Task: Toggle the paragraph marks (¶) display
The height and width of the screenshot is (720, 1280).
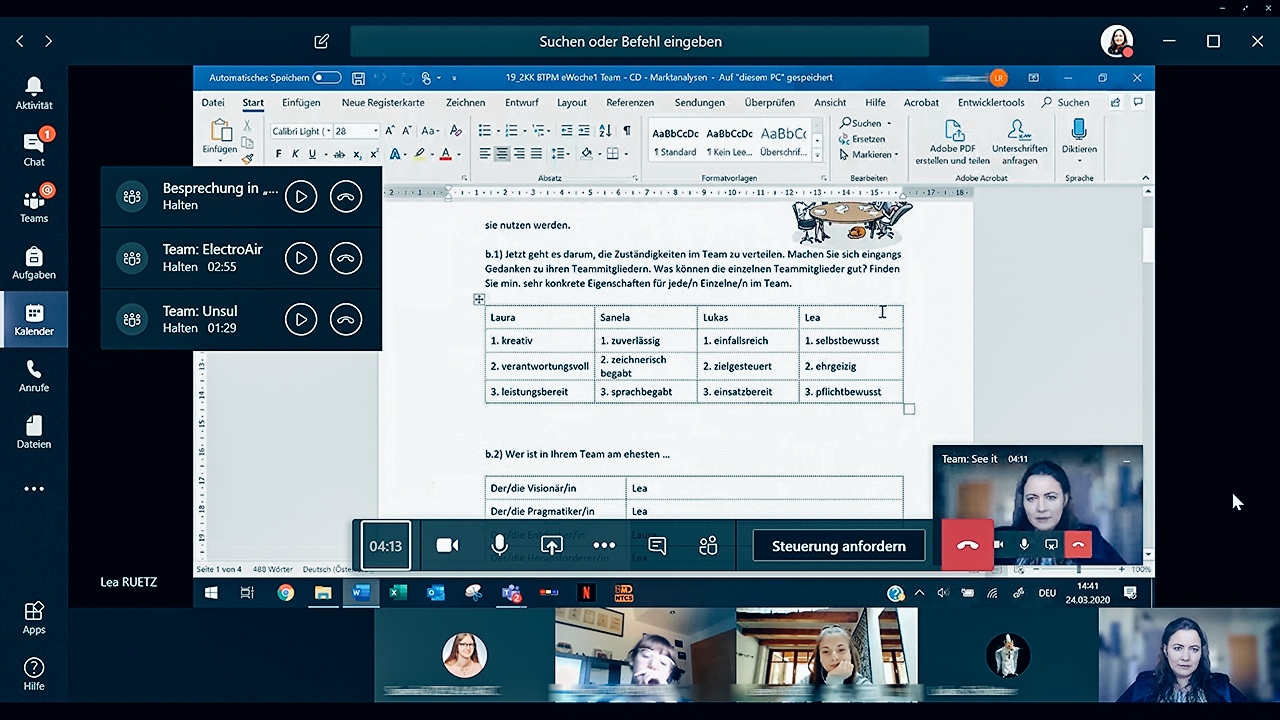Action: [x=627, y=131]
